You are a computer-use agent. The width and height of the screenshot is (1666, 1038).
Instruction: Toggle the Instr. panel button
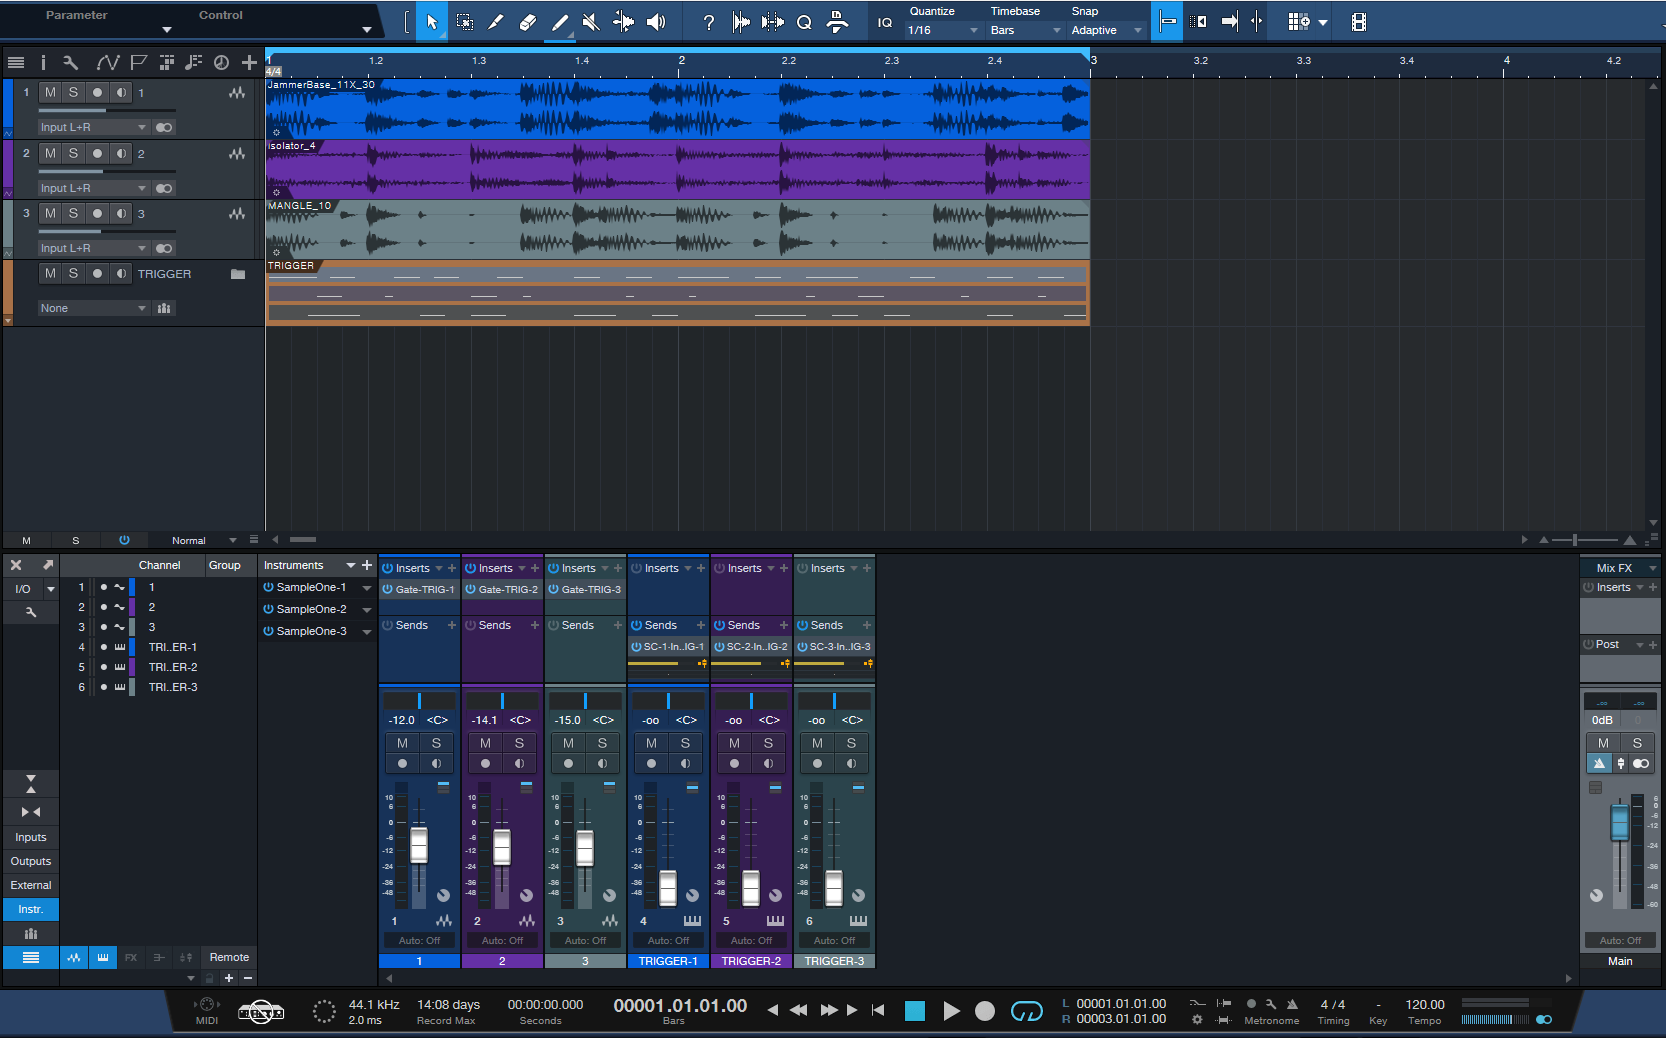(31, 909)
